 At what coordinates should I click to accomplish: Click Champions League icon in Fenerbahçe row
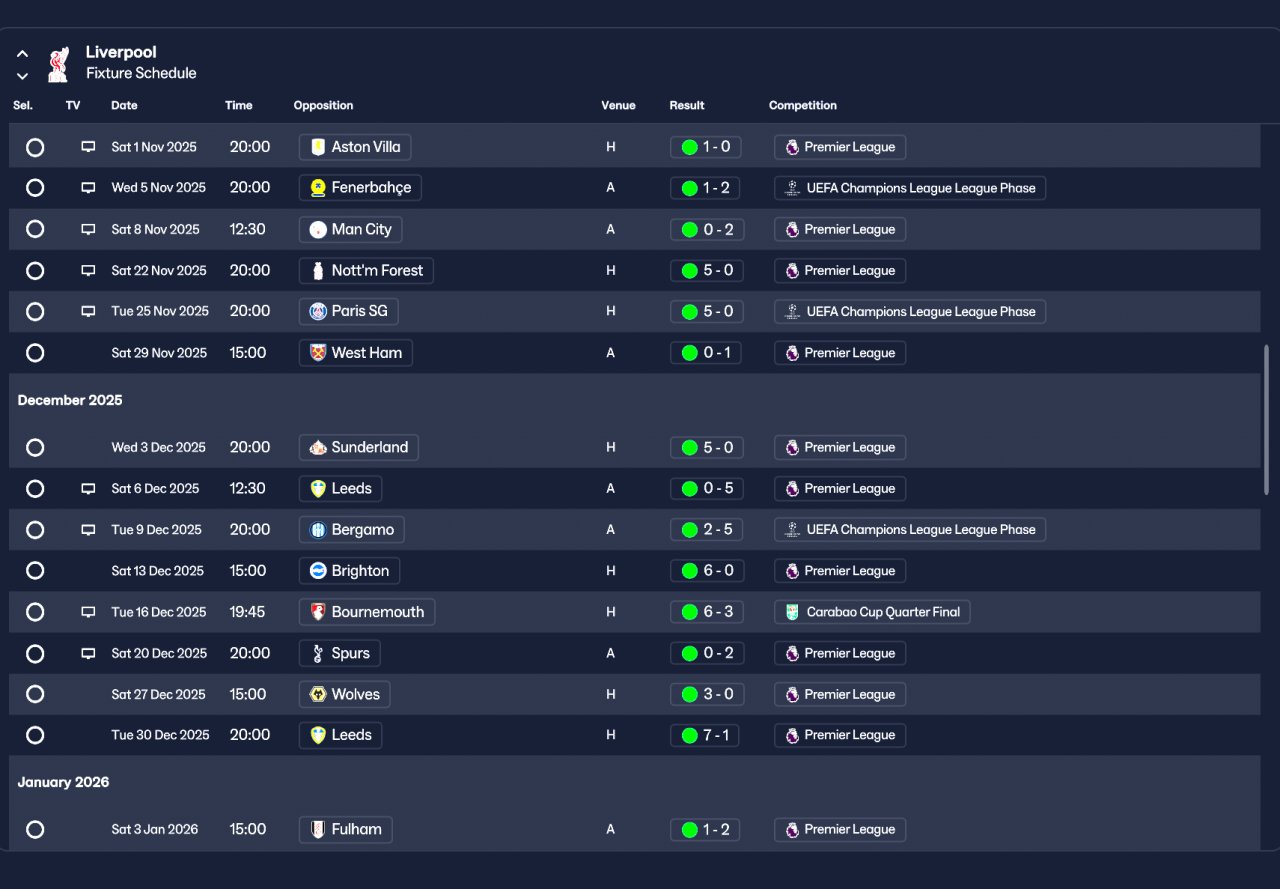click(x=792, y=188)
